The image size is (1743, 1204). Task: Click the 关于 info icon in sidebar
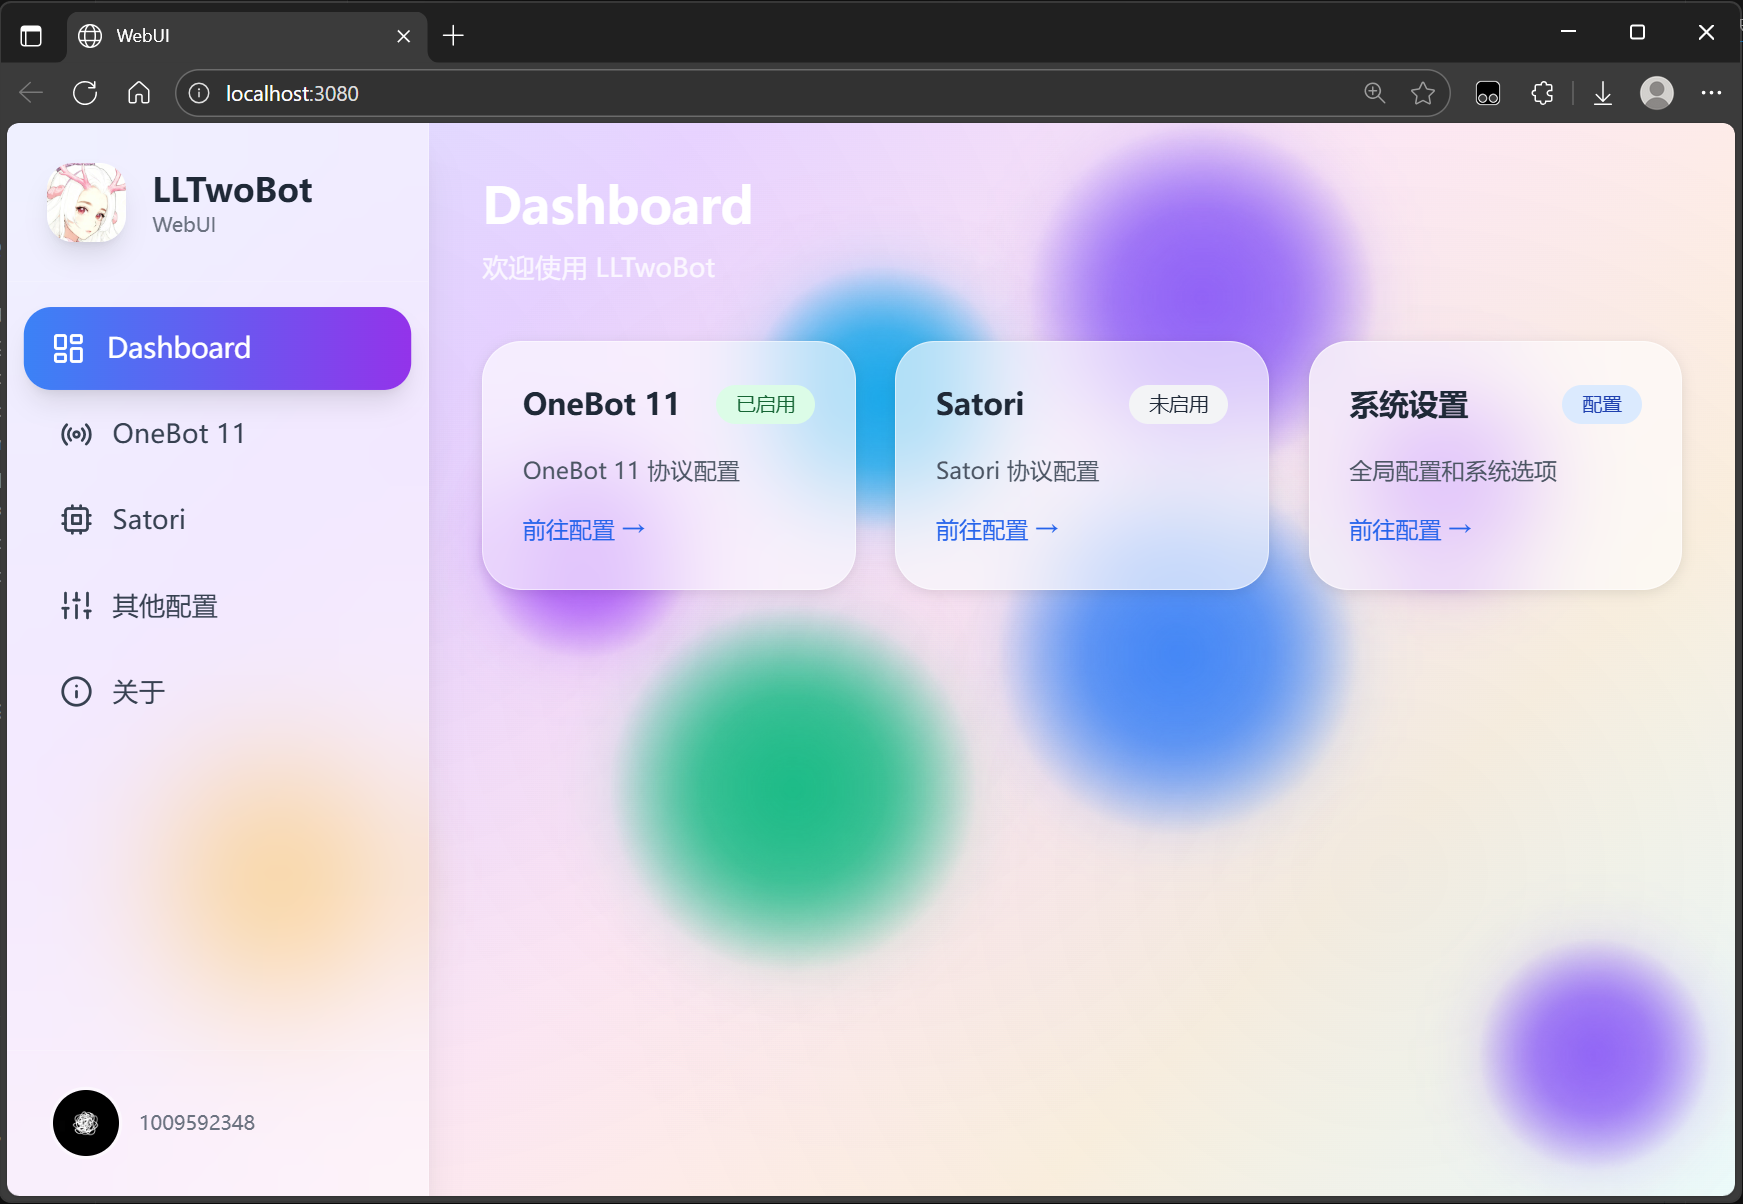tap(76, 691)
